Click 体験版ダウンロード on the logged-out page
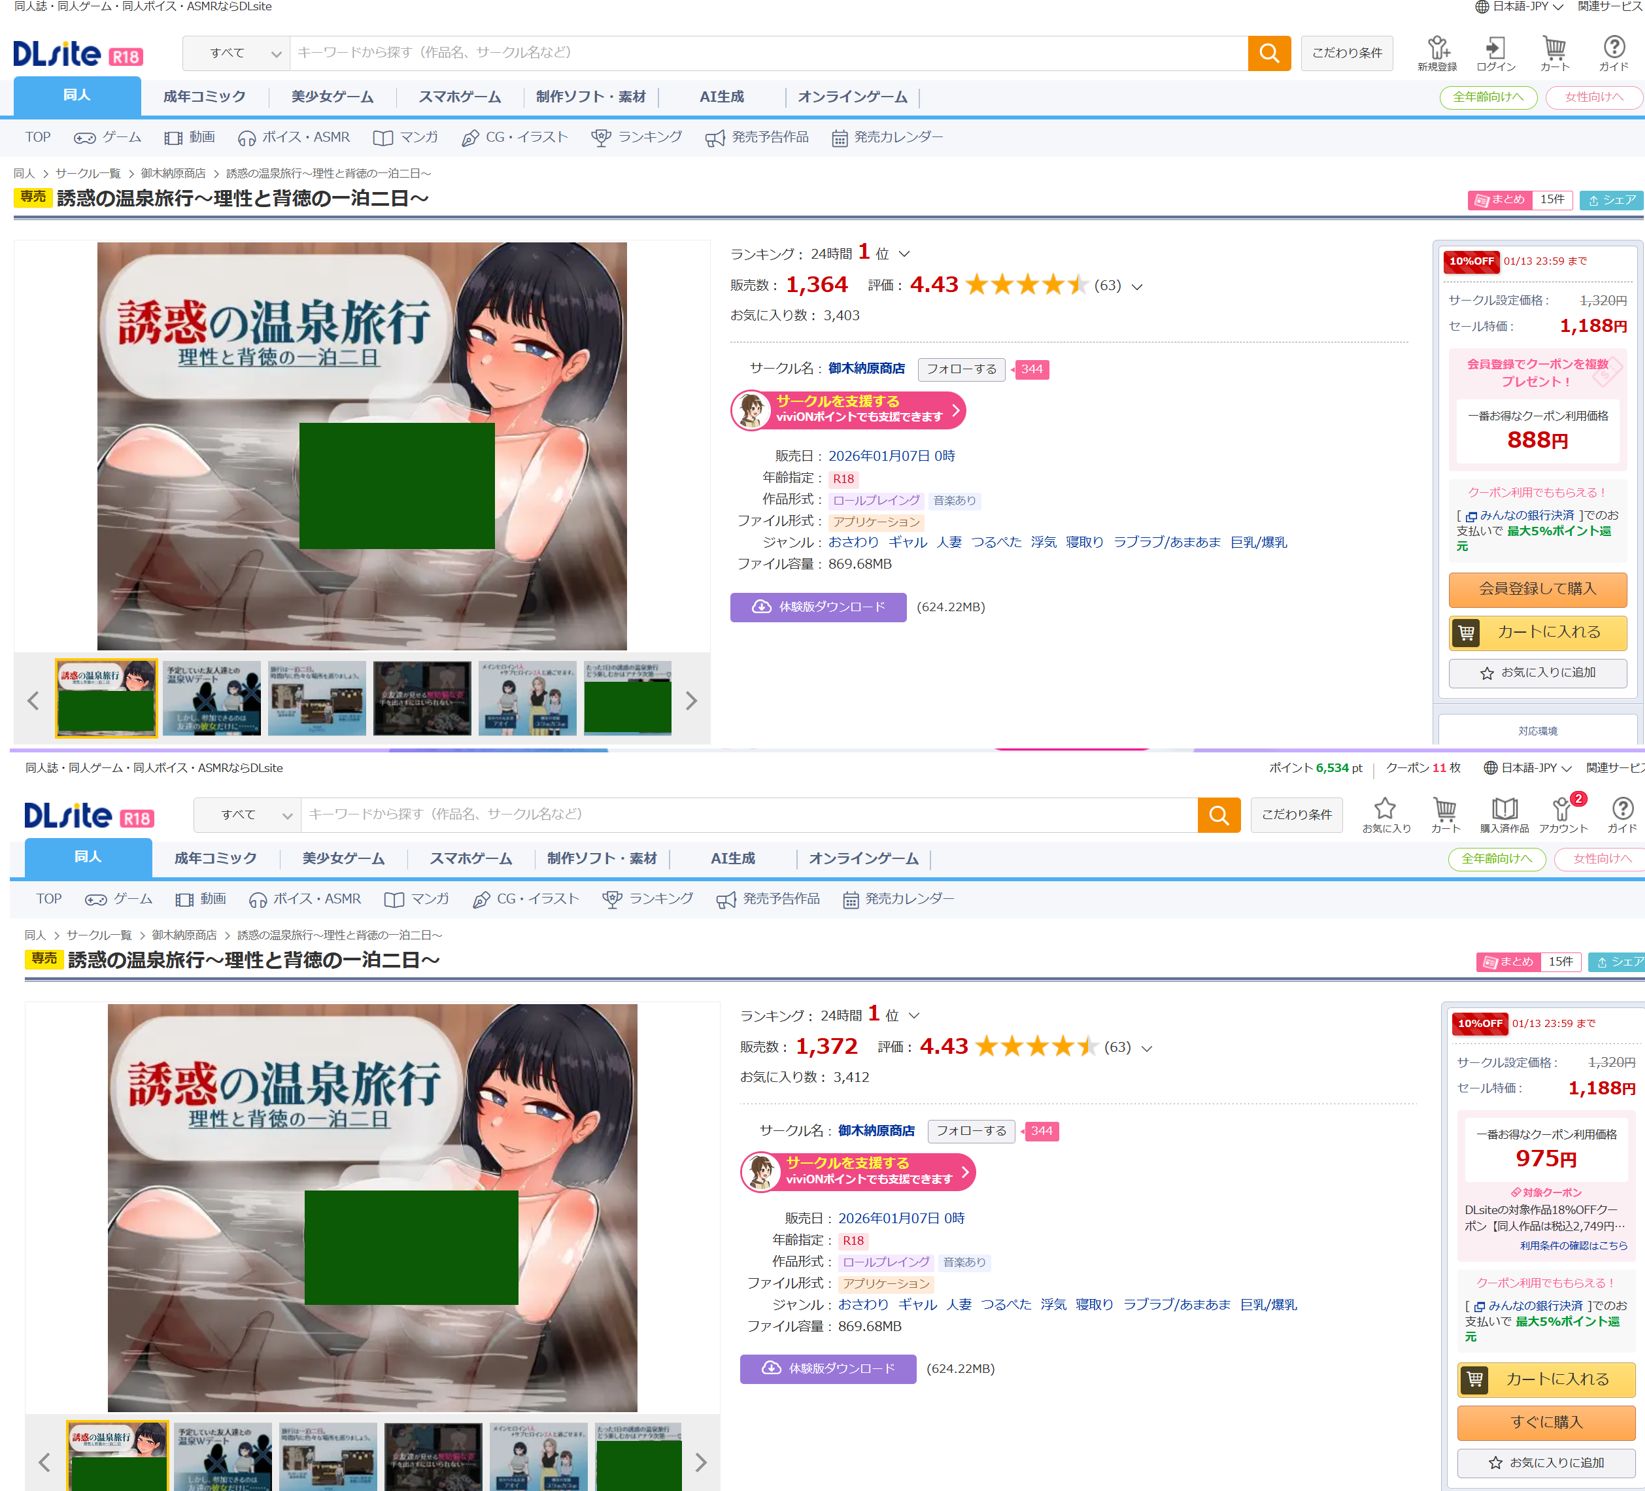1645x1491 pixels. pyautogui.click(x=818, y=607)
